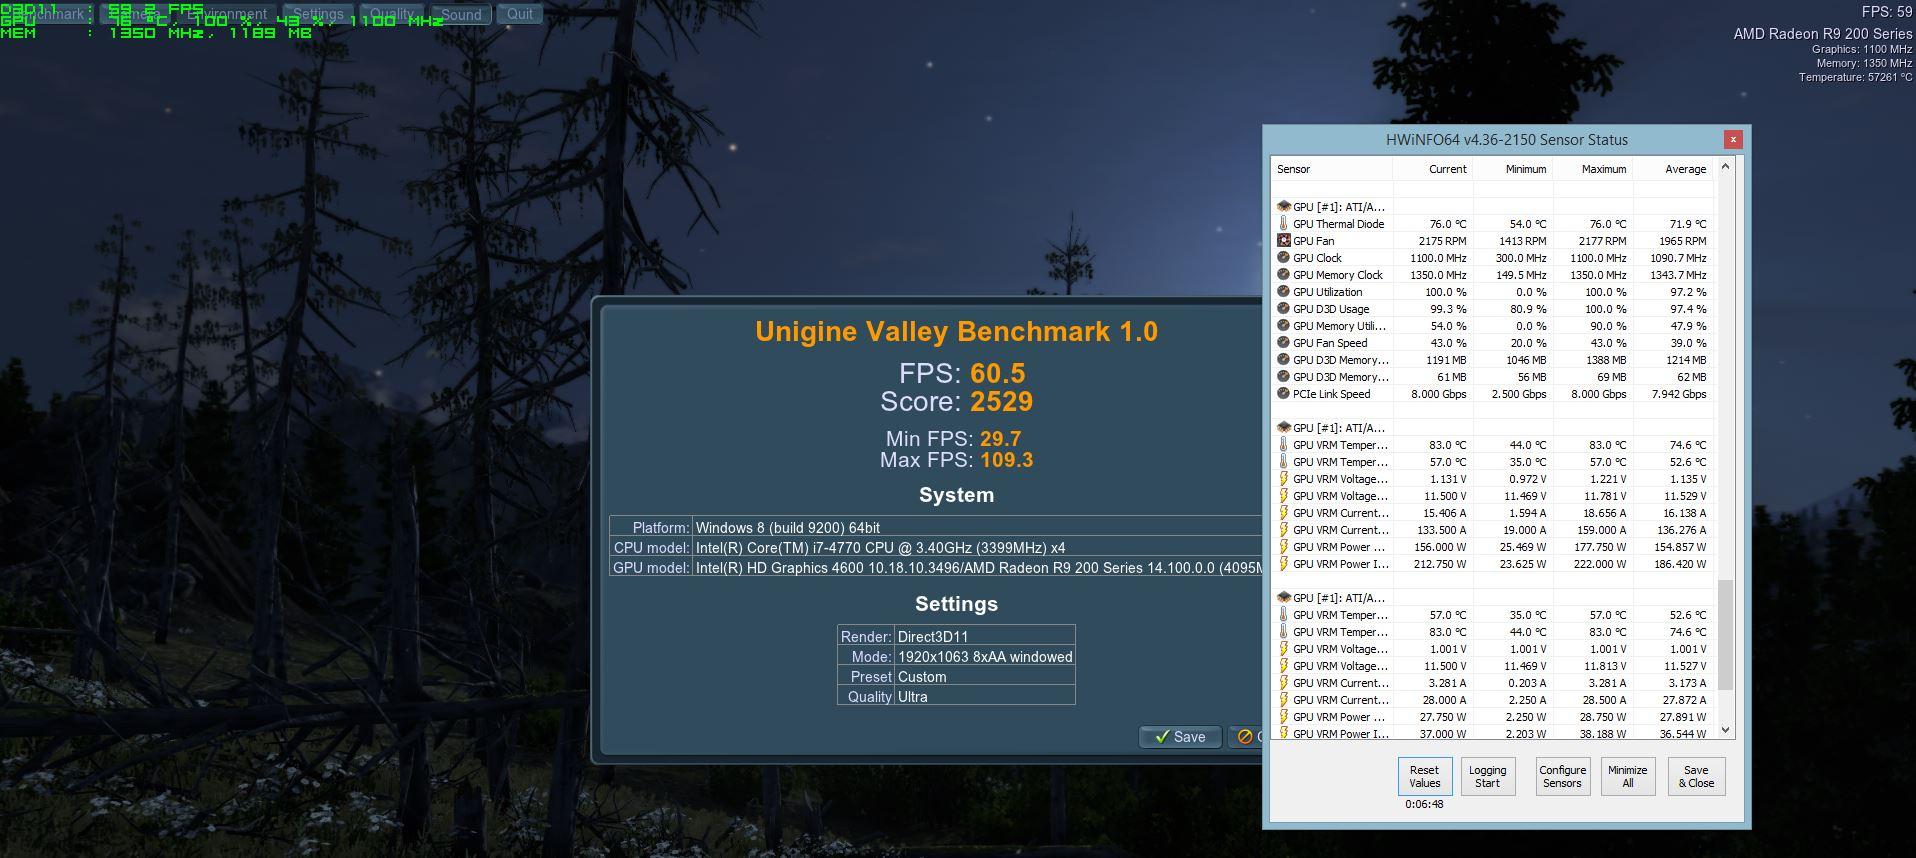Click lightning icon of VRM Power row reading 37.000 W
1916x858 pixels.
[1283, 734]
